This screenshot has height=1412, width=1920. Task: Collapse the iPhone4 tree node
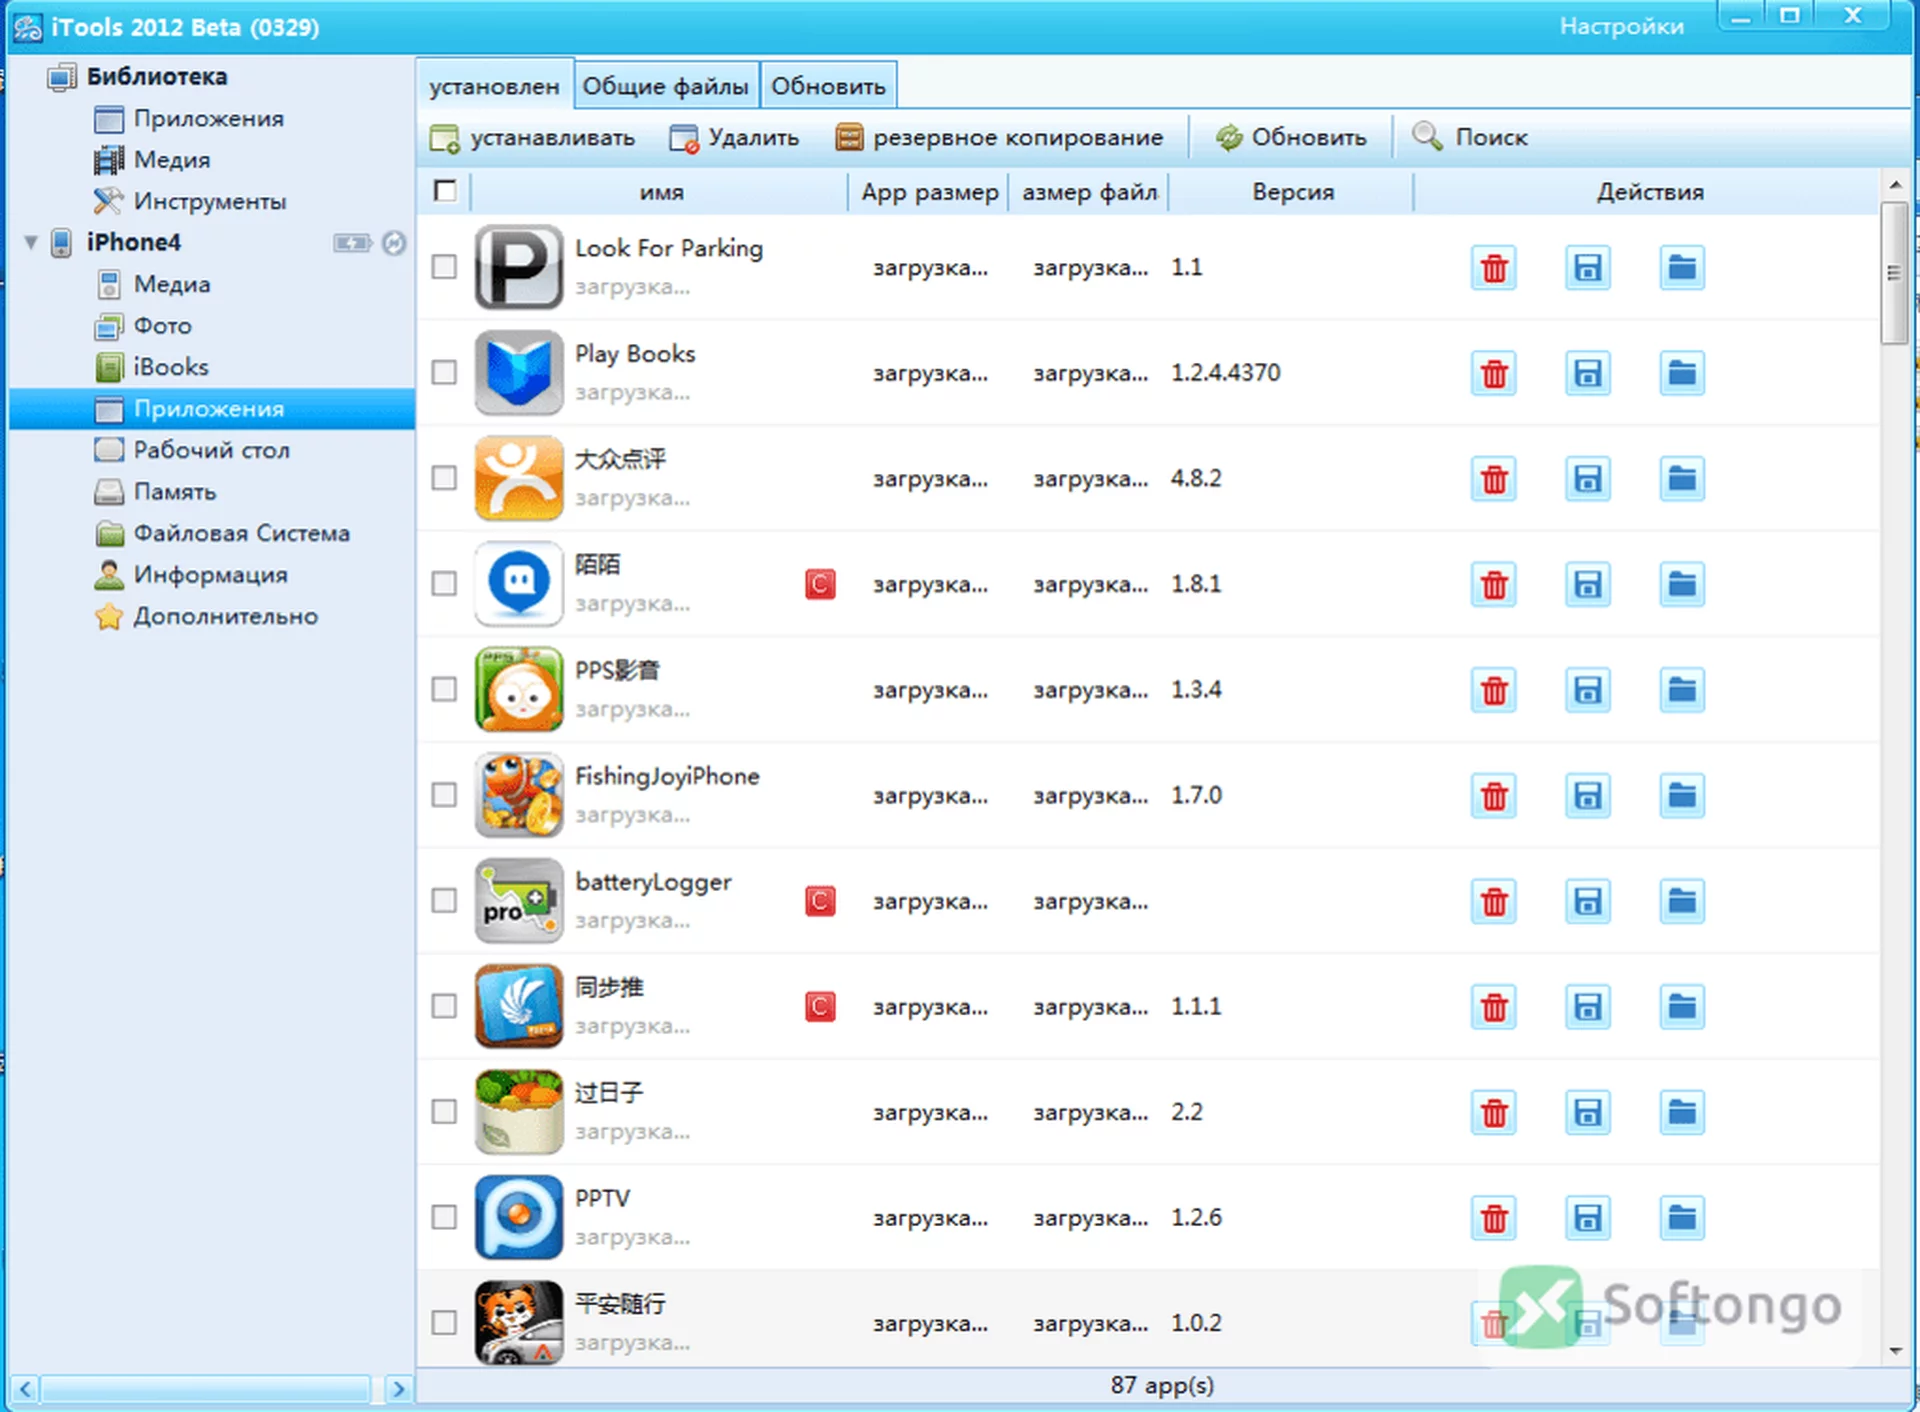pos(31,243)
